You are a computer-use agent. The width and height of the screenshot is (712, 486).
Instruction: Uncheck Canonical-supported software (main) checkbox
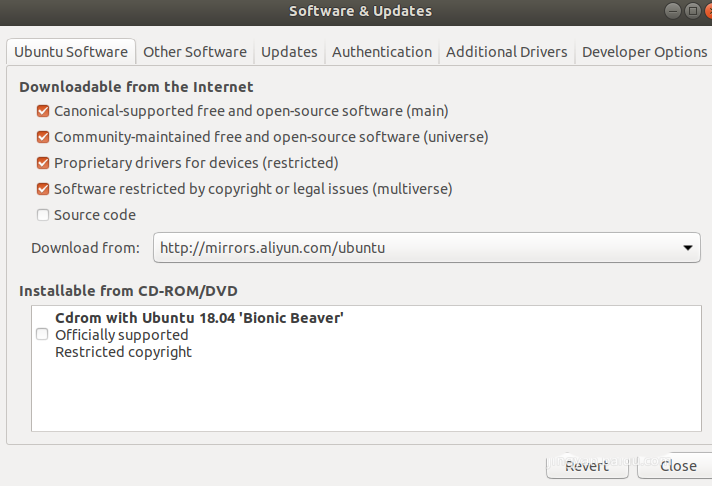tap(43, 111)
